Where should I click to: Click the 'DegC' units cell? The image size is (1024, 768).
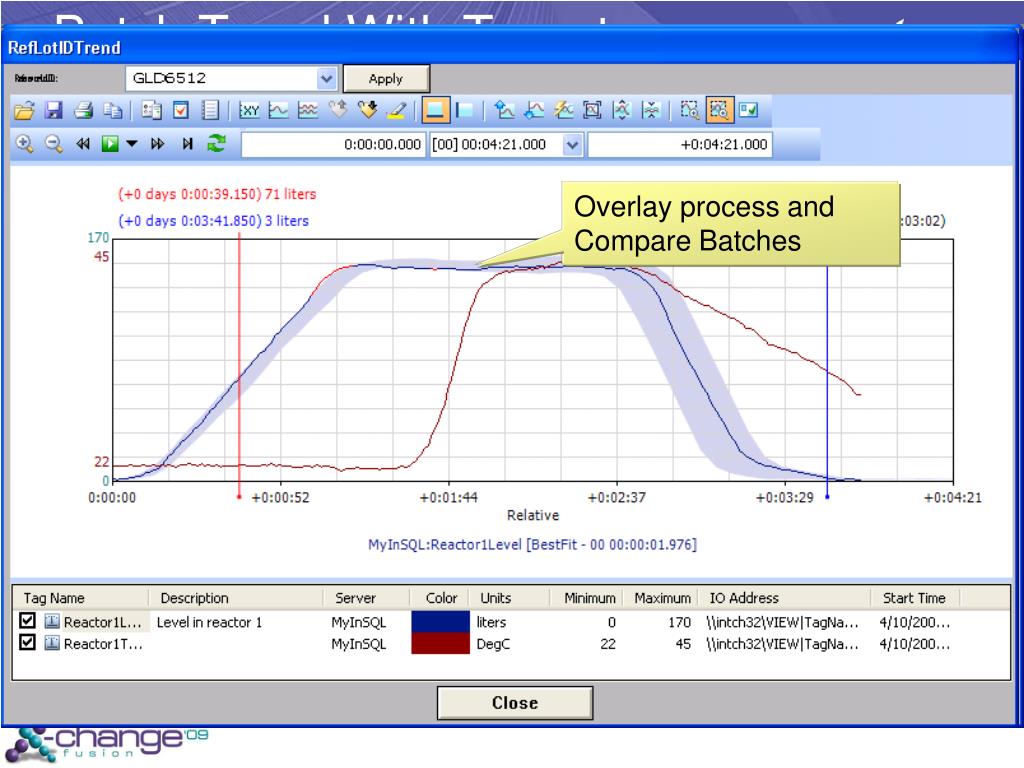pos(493,644)
